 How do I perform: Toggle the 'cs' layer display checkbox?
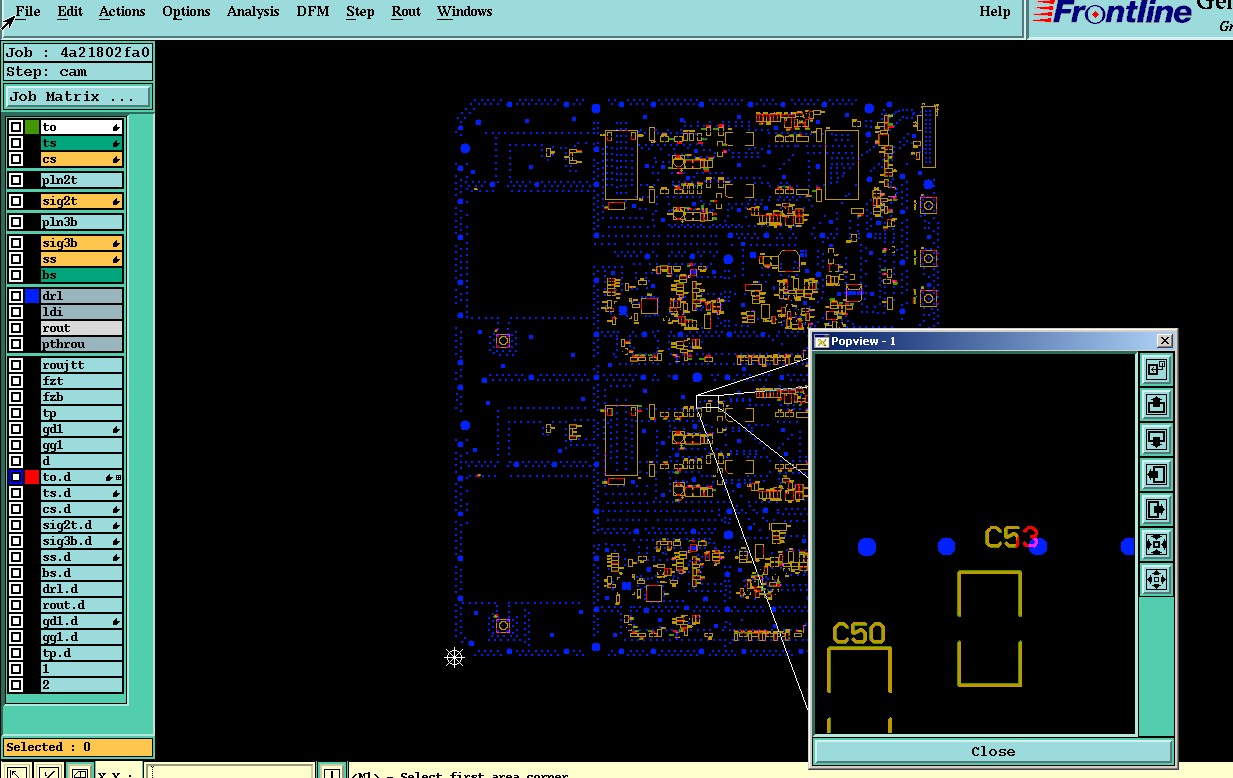click(x=16, y=159)
